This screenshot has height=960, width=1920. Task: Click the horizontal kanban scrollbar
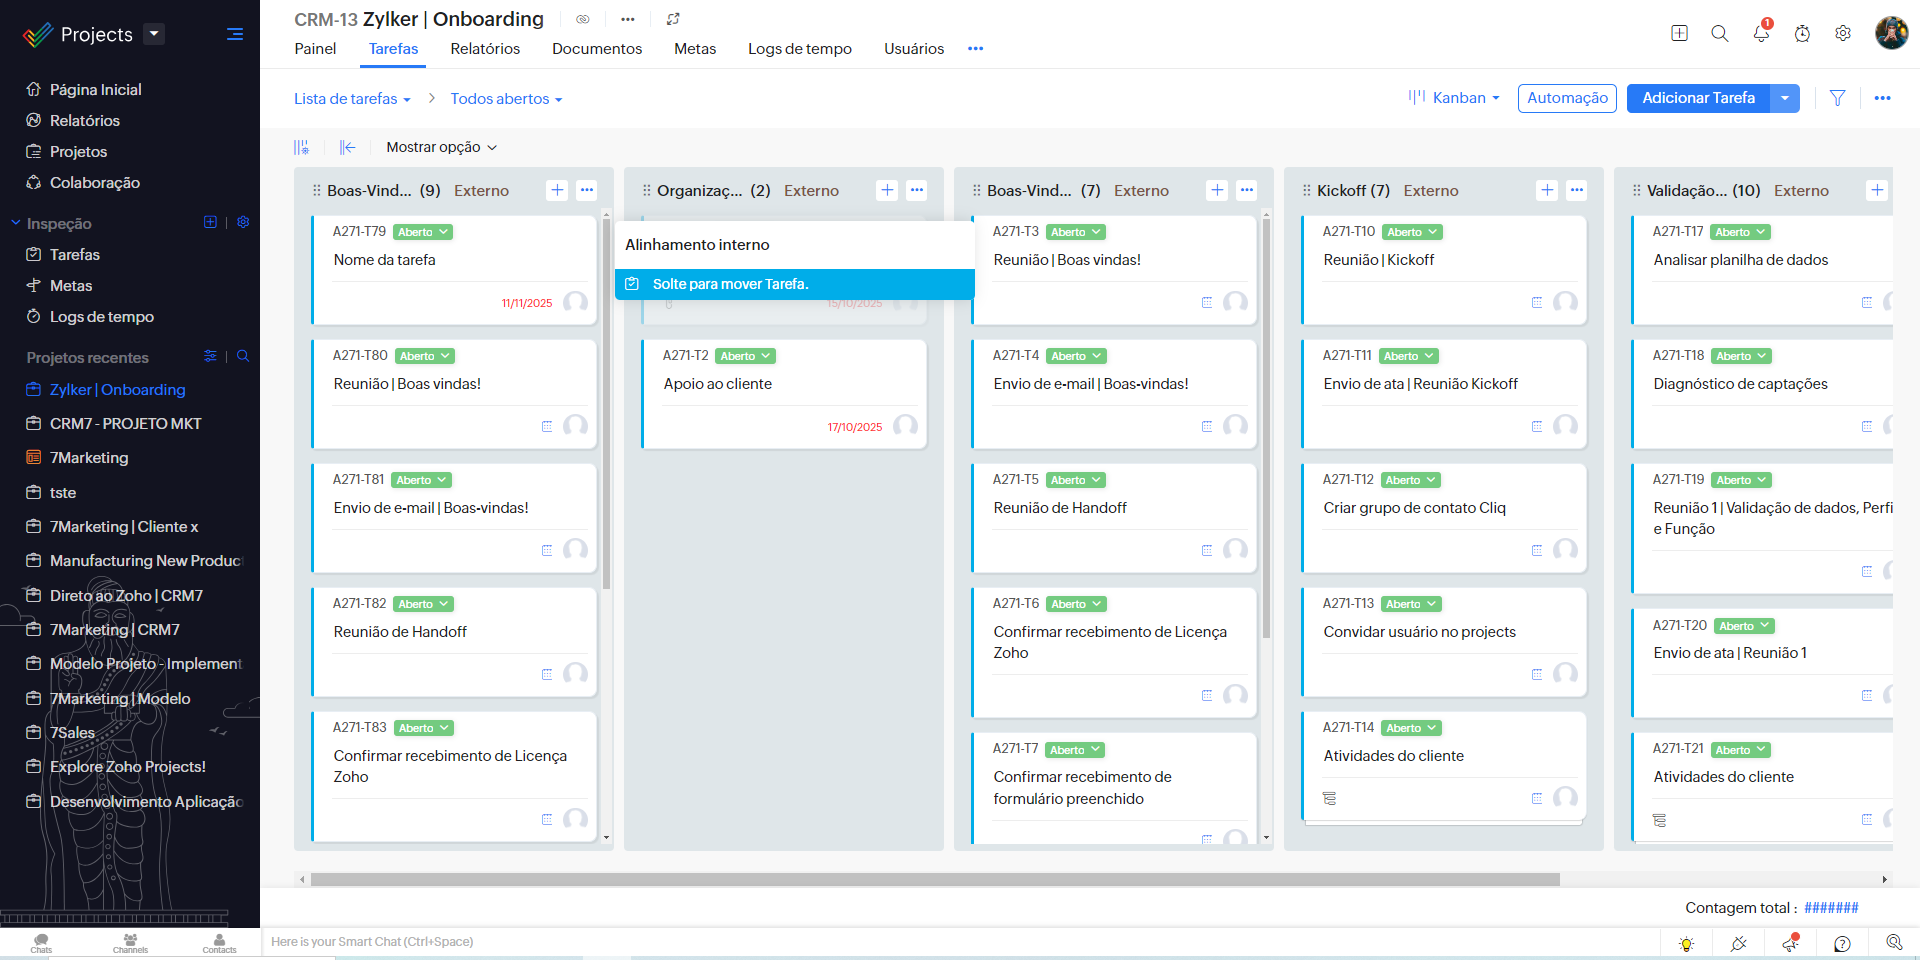[x=935, y=880]
